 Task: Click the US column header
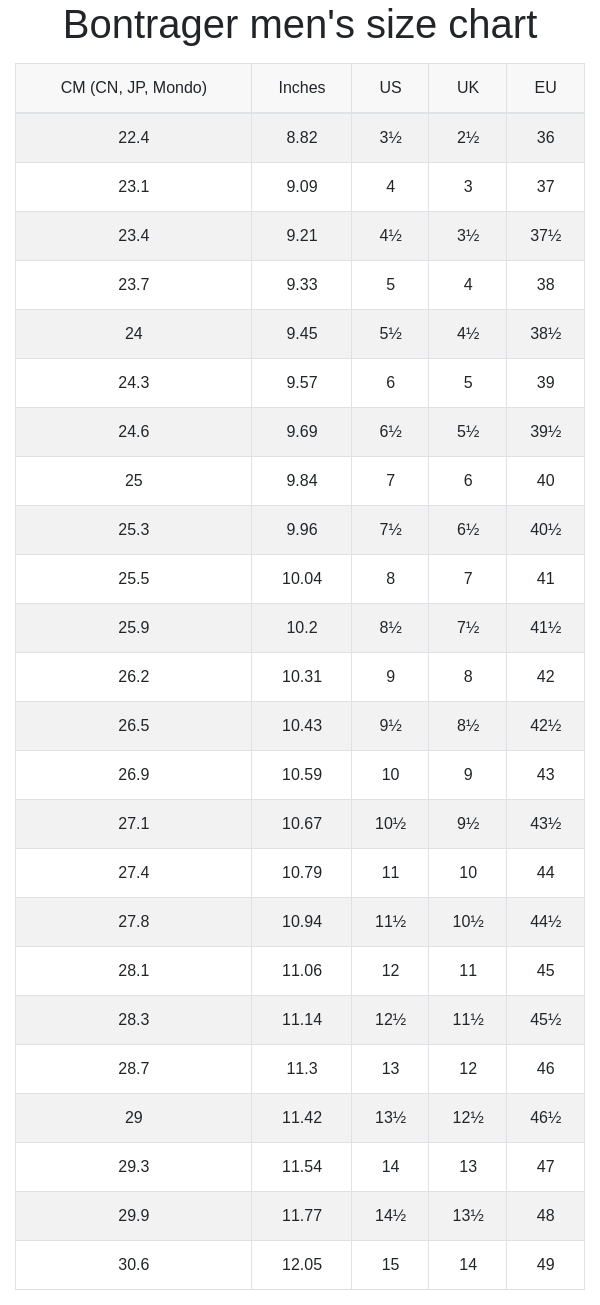pyautogui.click(x=390, y=88)
